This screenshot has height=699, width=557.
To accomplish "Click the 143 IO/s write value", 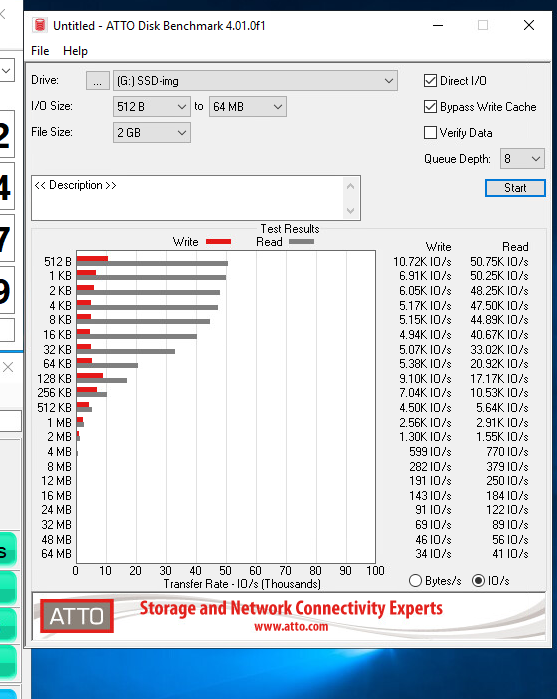I will (x=430, y=496).
